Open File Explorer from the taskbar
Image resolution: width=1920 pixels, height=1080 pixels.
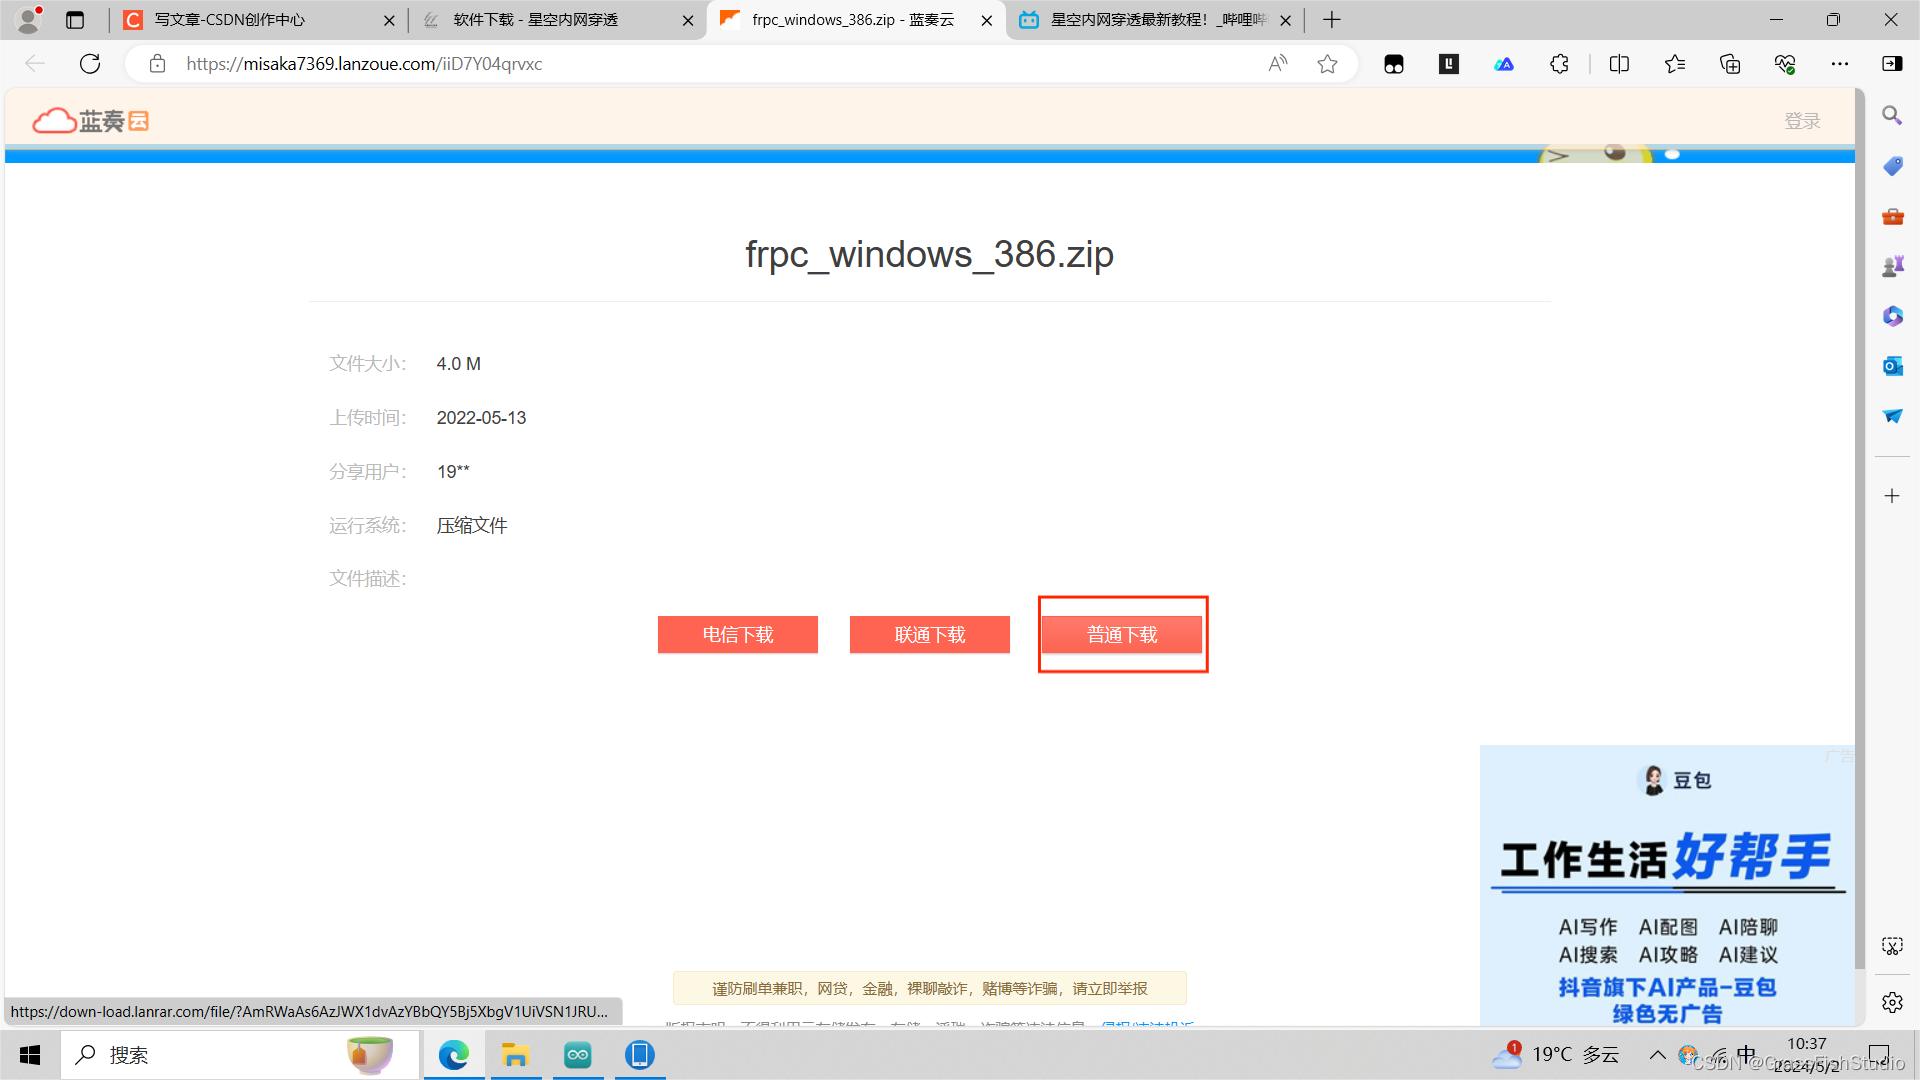point(516,1054)
